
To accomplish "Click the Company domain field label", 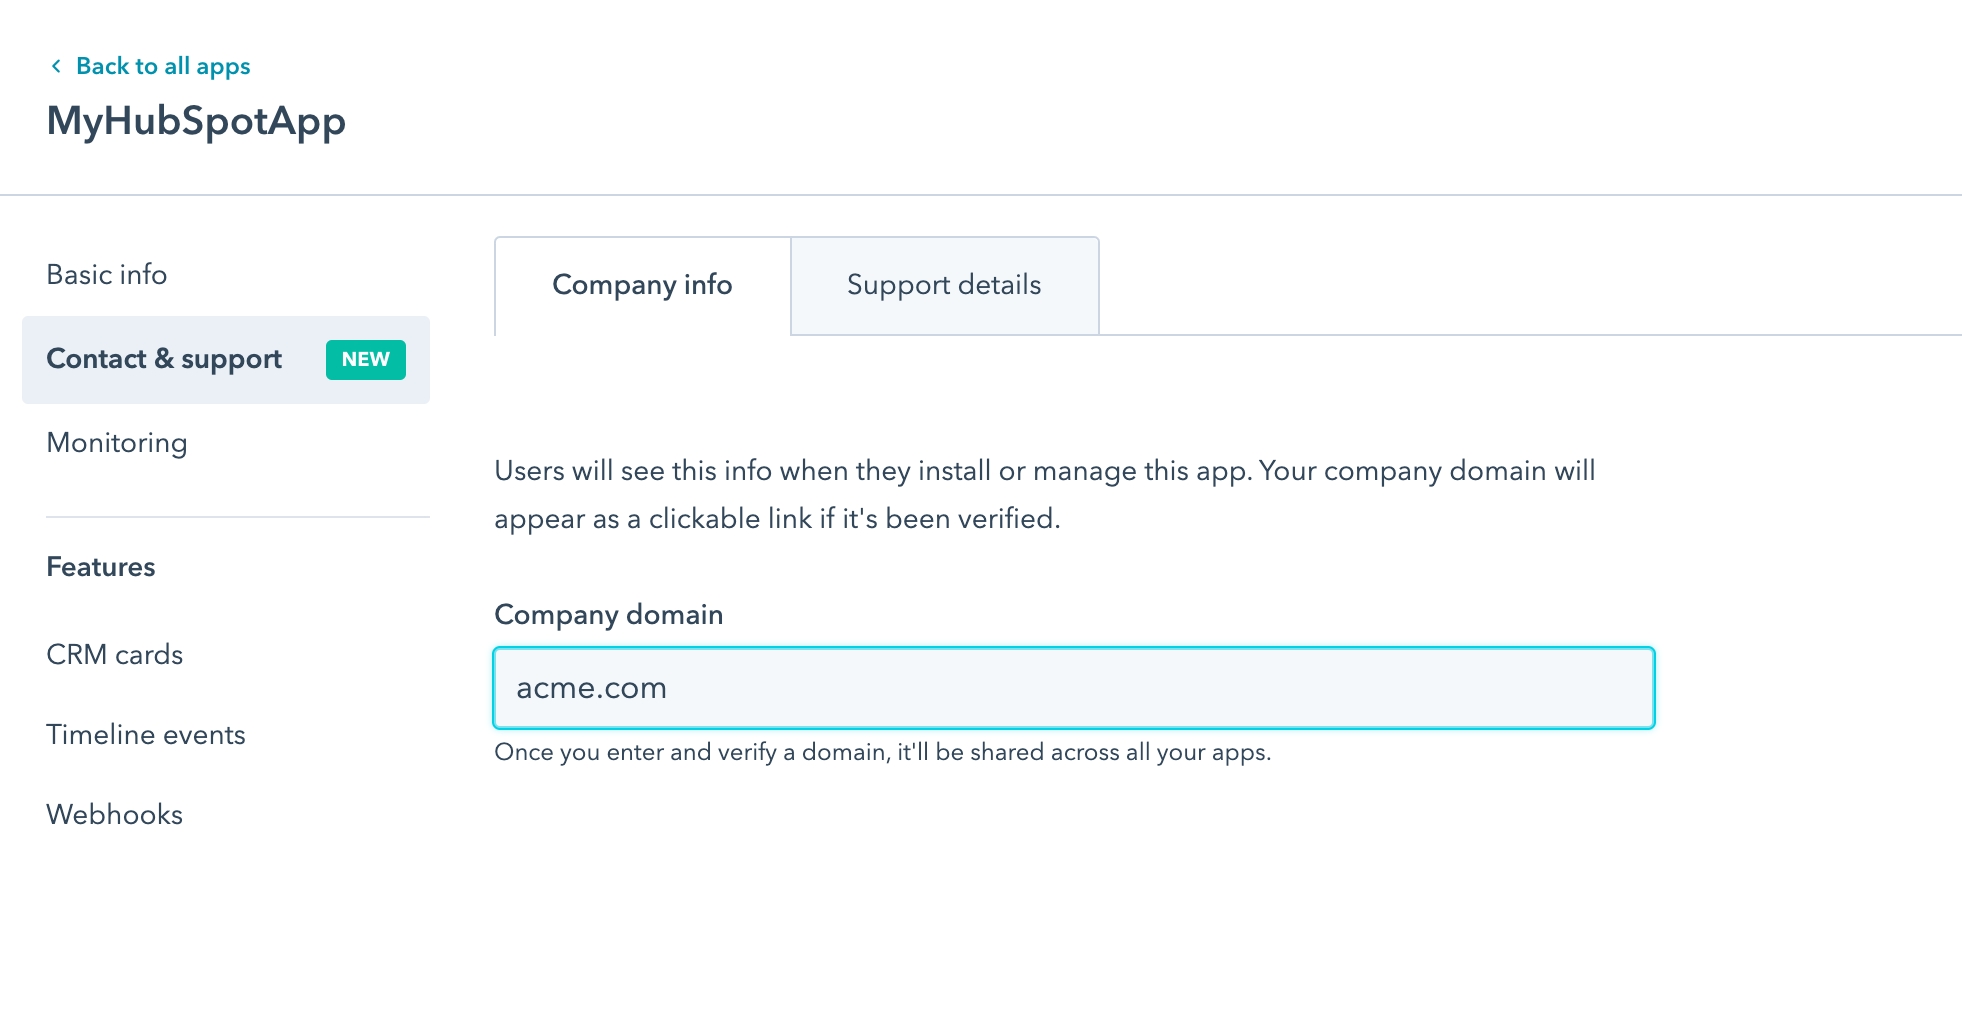I will pyautogui.click(x=608, y=615).
